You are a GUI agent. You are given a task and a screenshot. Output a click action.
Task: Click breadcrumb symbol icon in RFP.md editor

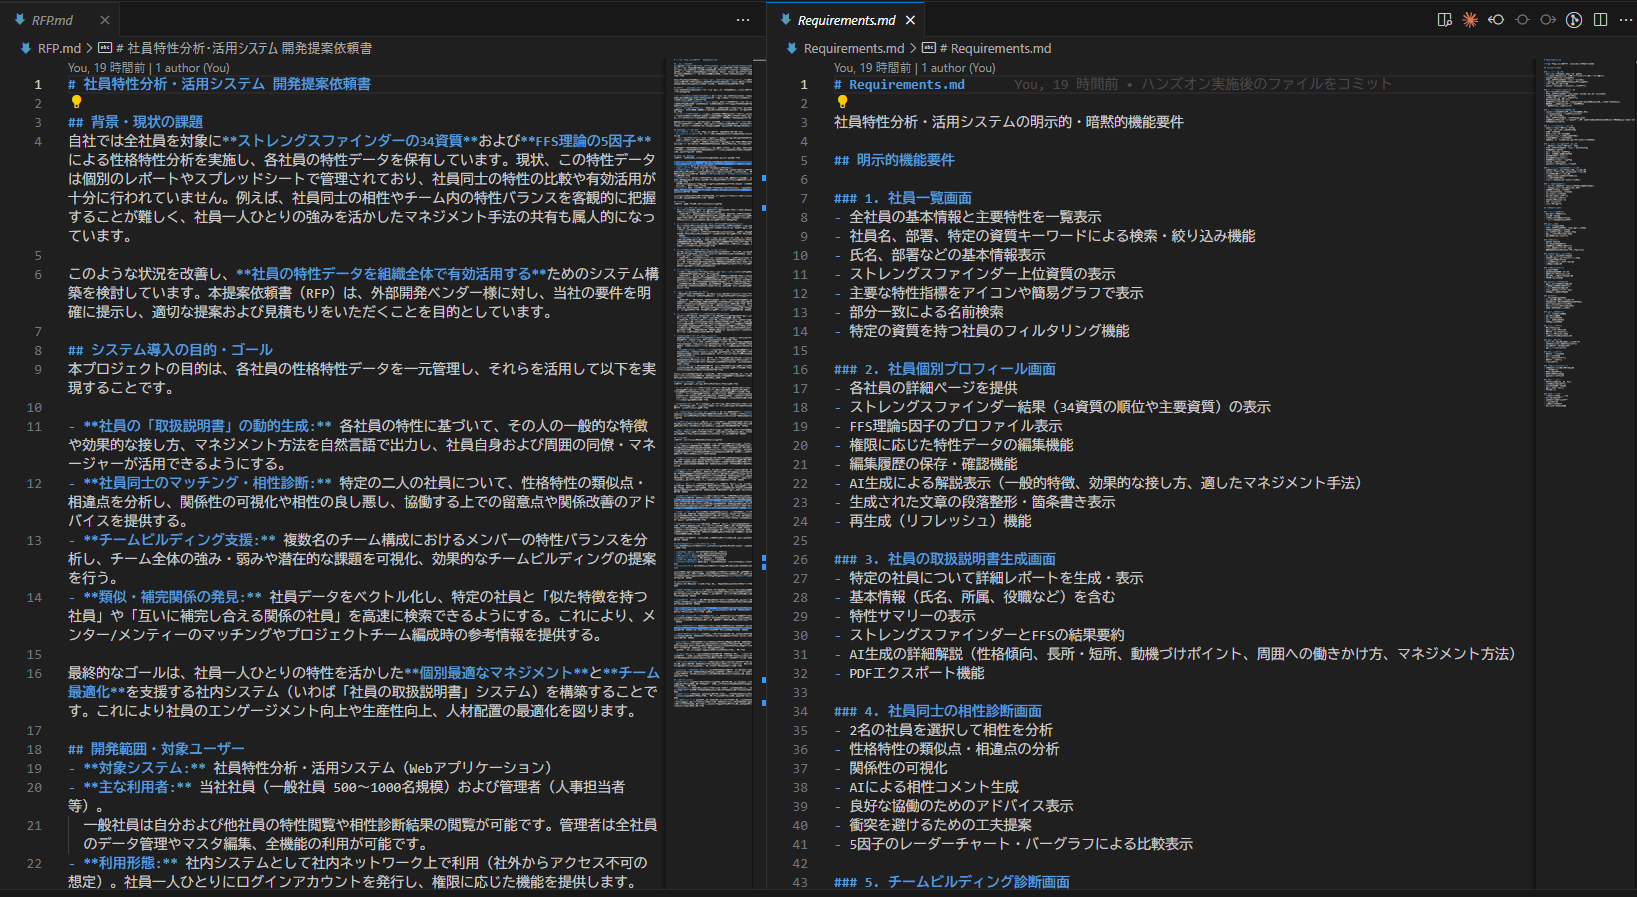(x=105, y=48)
